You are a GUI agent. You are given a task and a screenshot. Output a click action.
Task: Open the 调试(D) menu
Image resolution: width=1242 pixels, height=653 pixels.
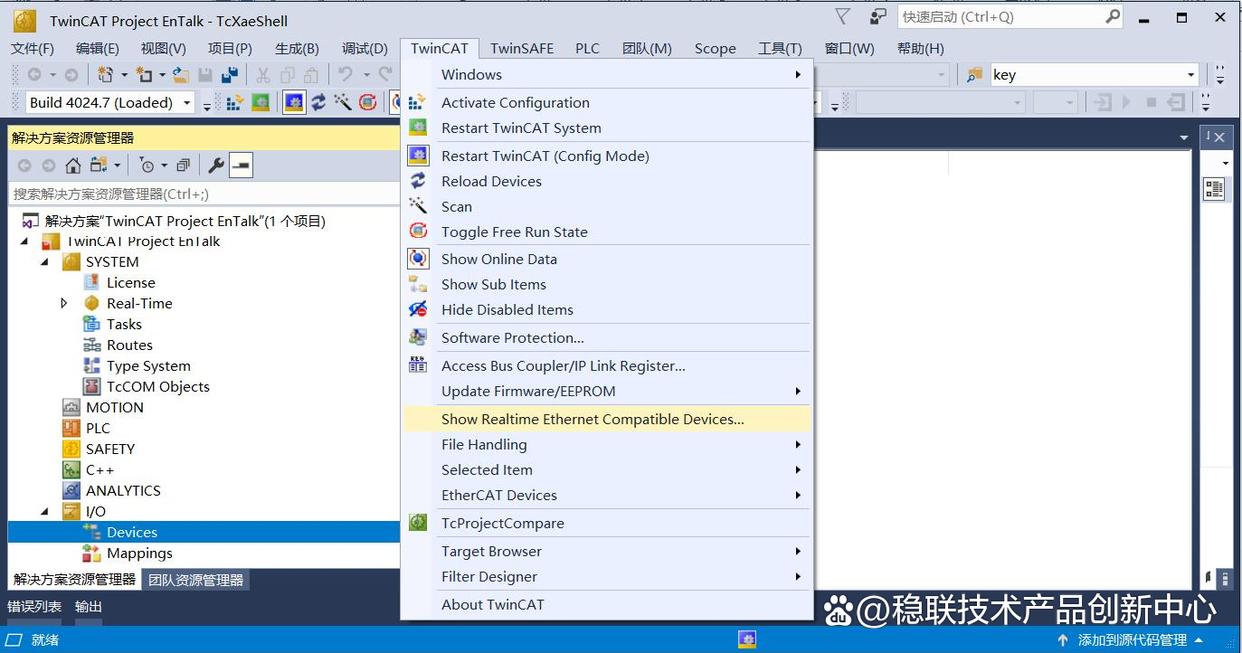pos(365,48)
